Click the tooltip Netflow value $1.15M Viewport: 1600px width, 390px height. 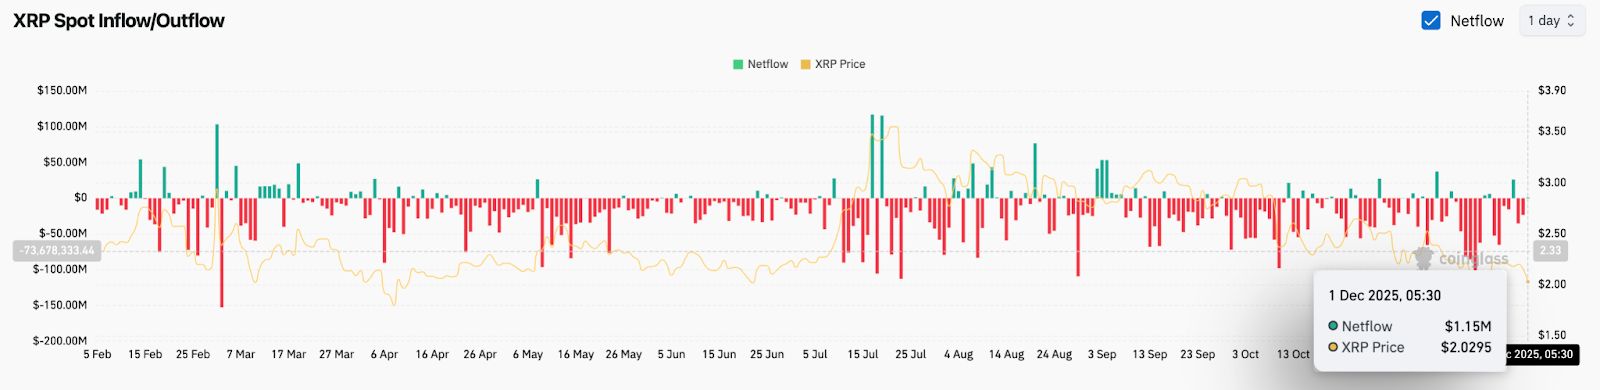click(1468, 327)
